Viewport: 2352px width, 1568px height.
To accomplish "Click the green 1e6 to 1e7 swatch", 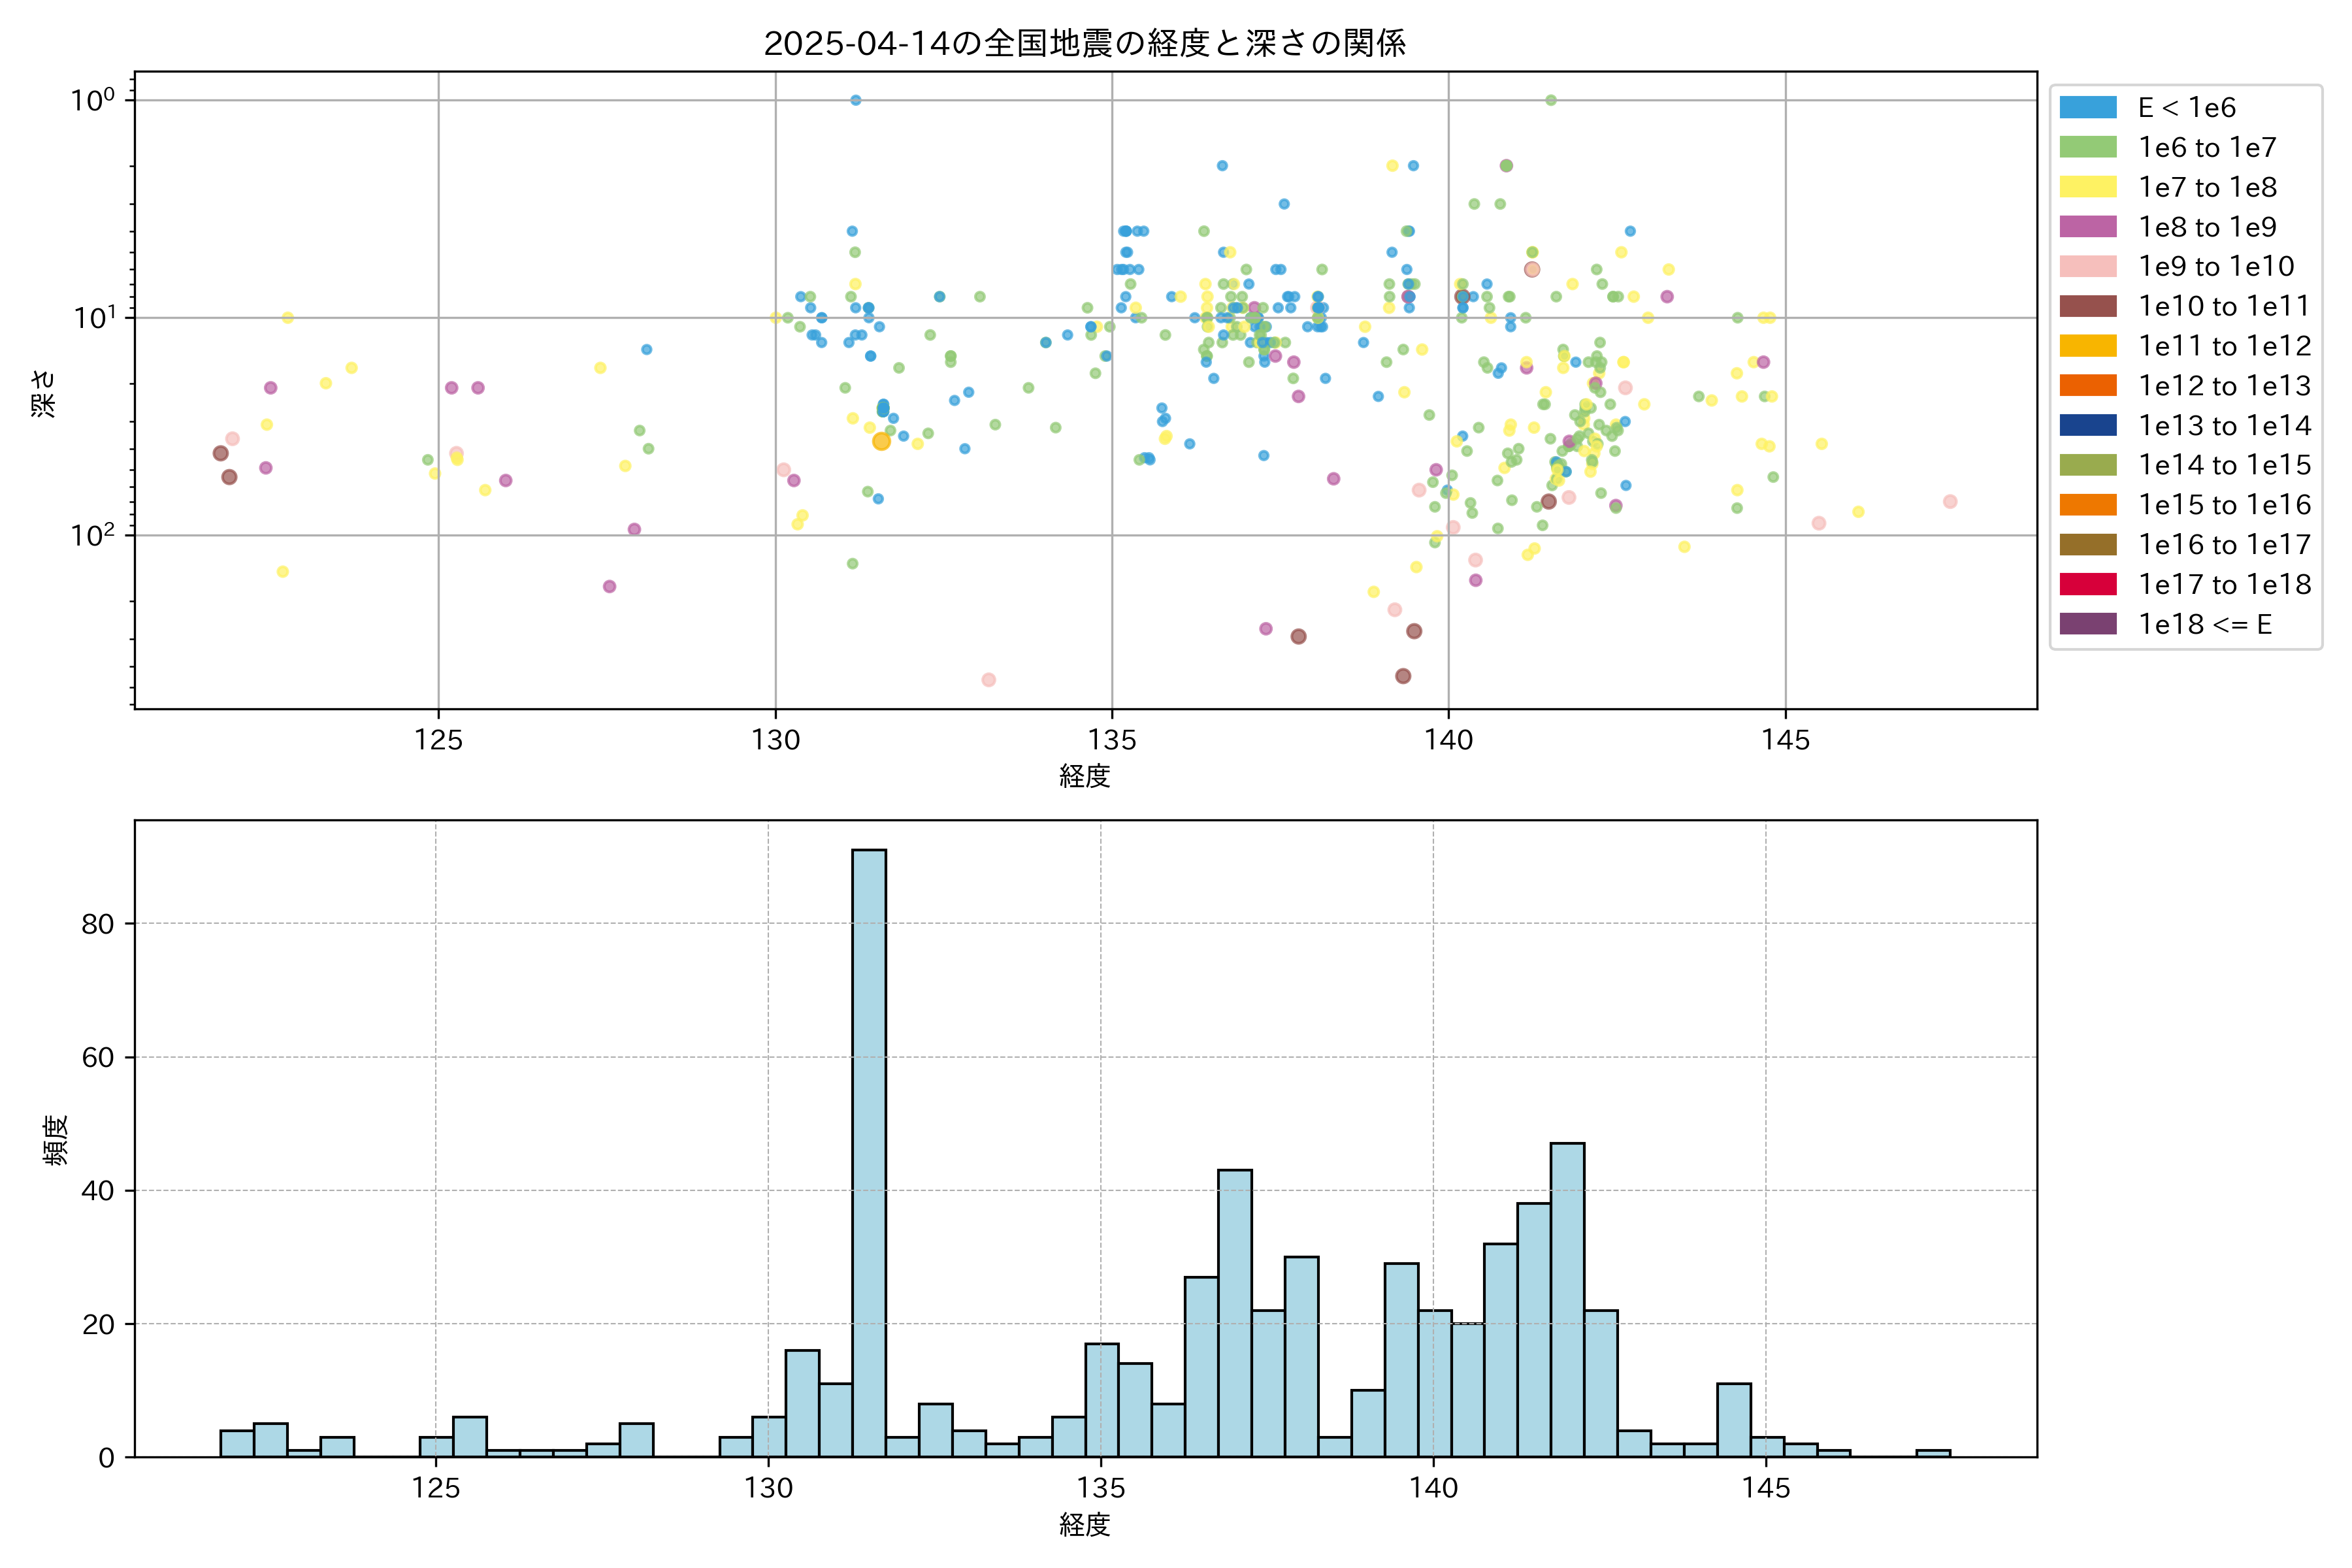I will click(x=2087, y=147).
